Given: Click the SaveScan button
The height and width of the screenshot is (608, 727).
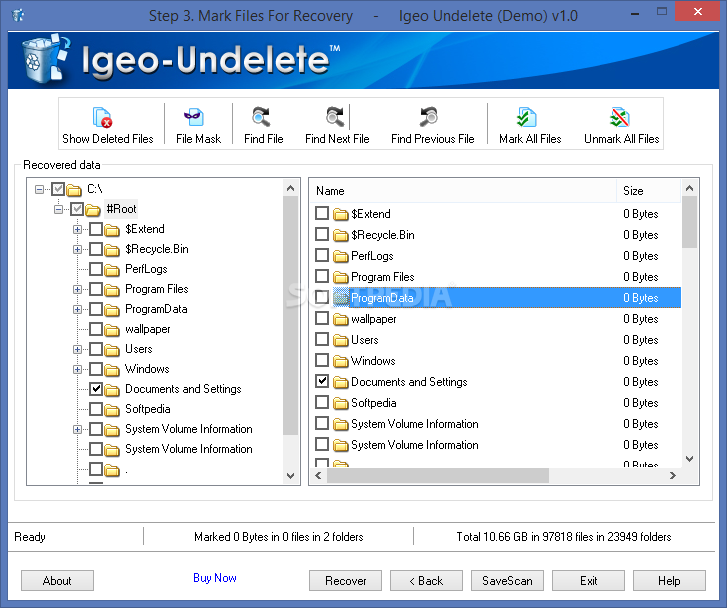Looking at the screenshot, I should pyautogui.click(x=507, y=581).
